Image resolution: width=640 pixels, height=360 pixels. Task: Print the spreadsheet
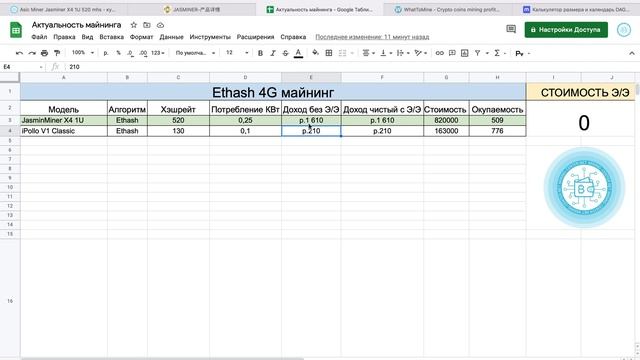click(x=44, y=53)
